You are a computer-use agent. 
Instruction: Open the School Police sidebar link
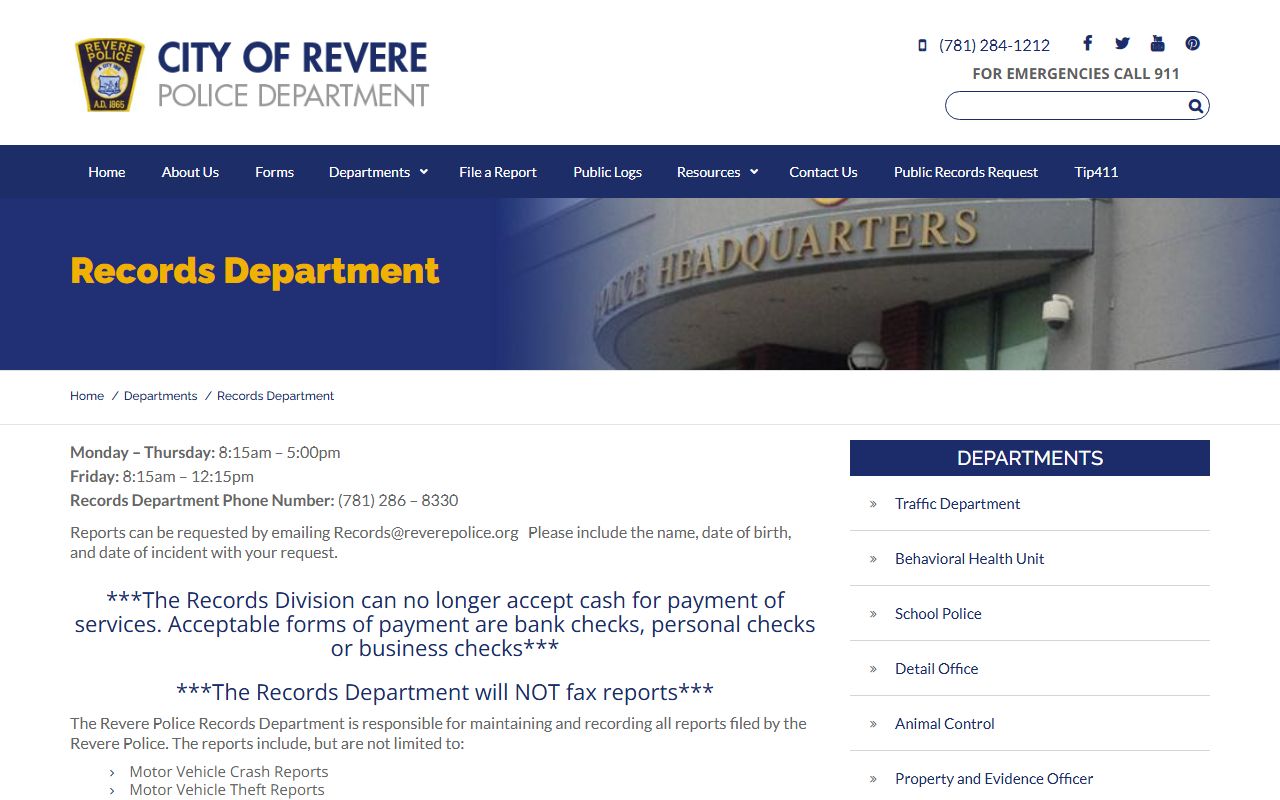click(938, 614)
